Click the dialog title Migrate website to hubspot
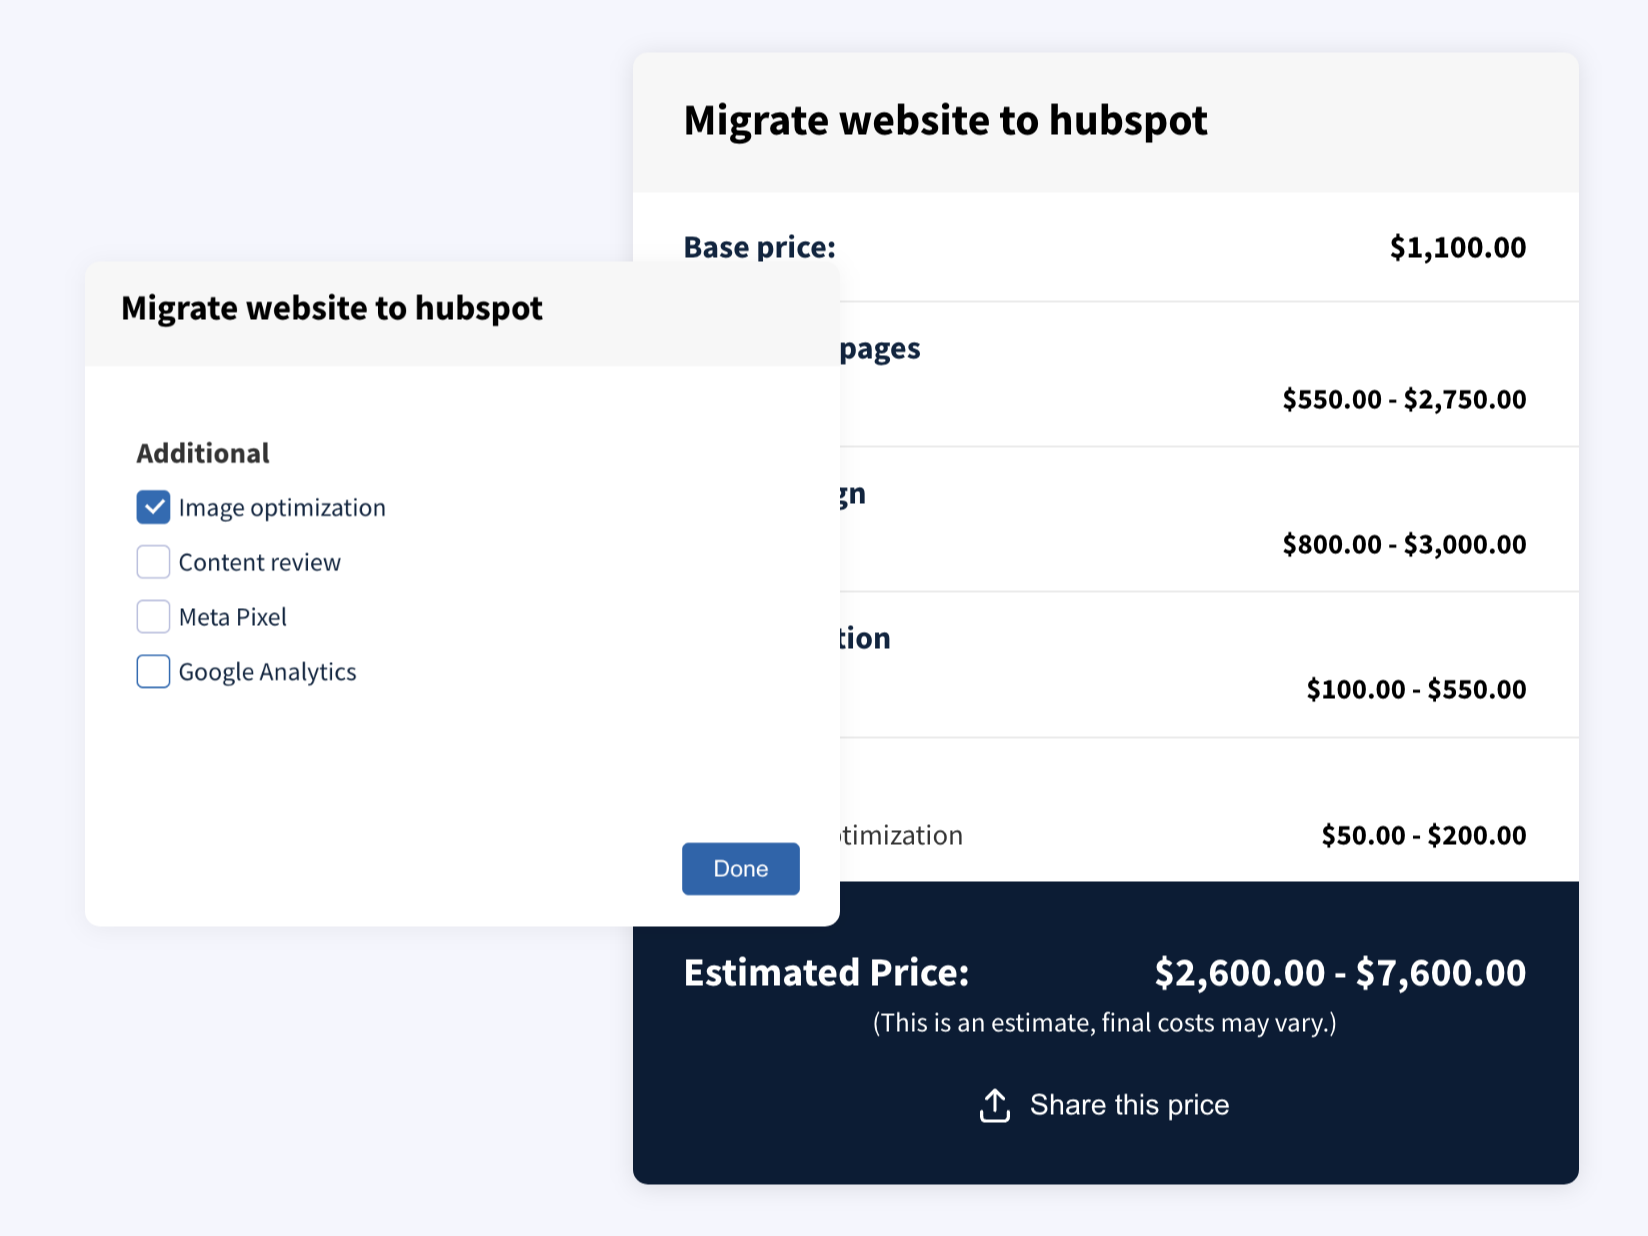1648x1236 pixels. tap(331, 309)
